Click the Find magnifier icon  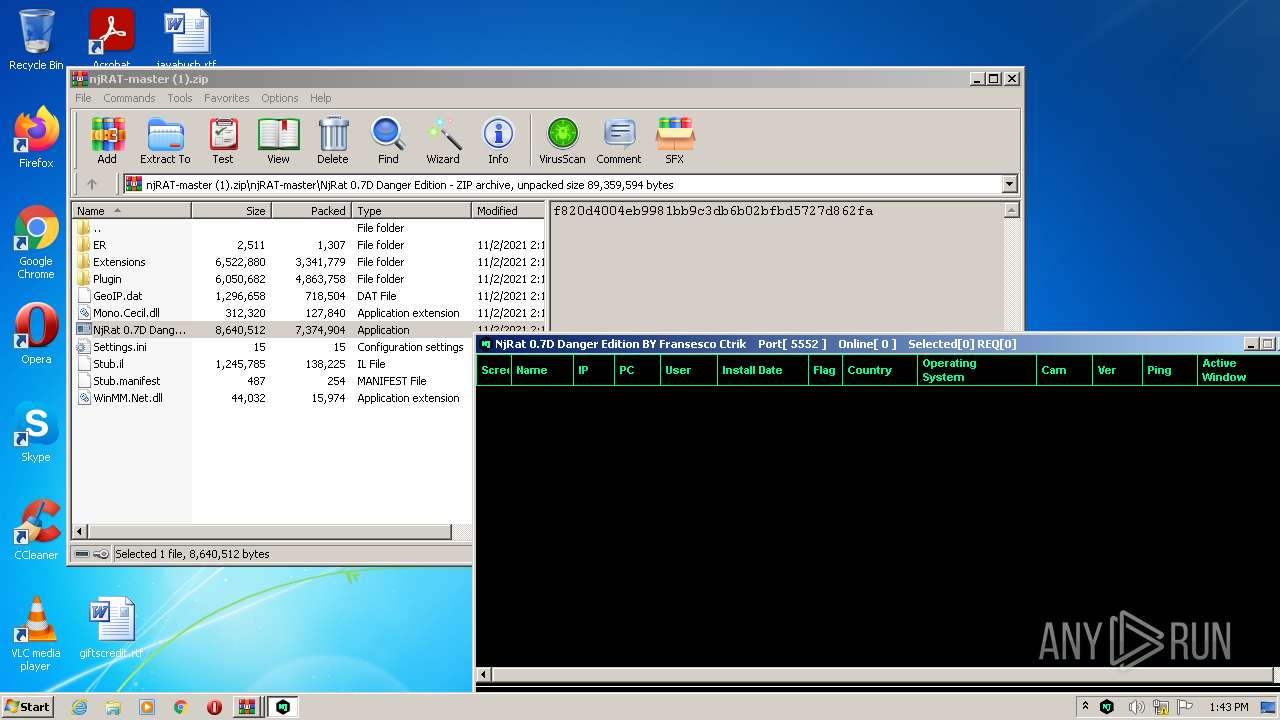point(388,140)
